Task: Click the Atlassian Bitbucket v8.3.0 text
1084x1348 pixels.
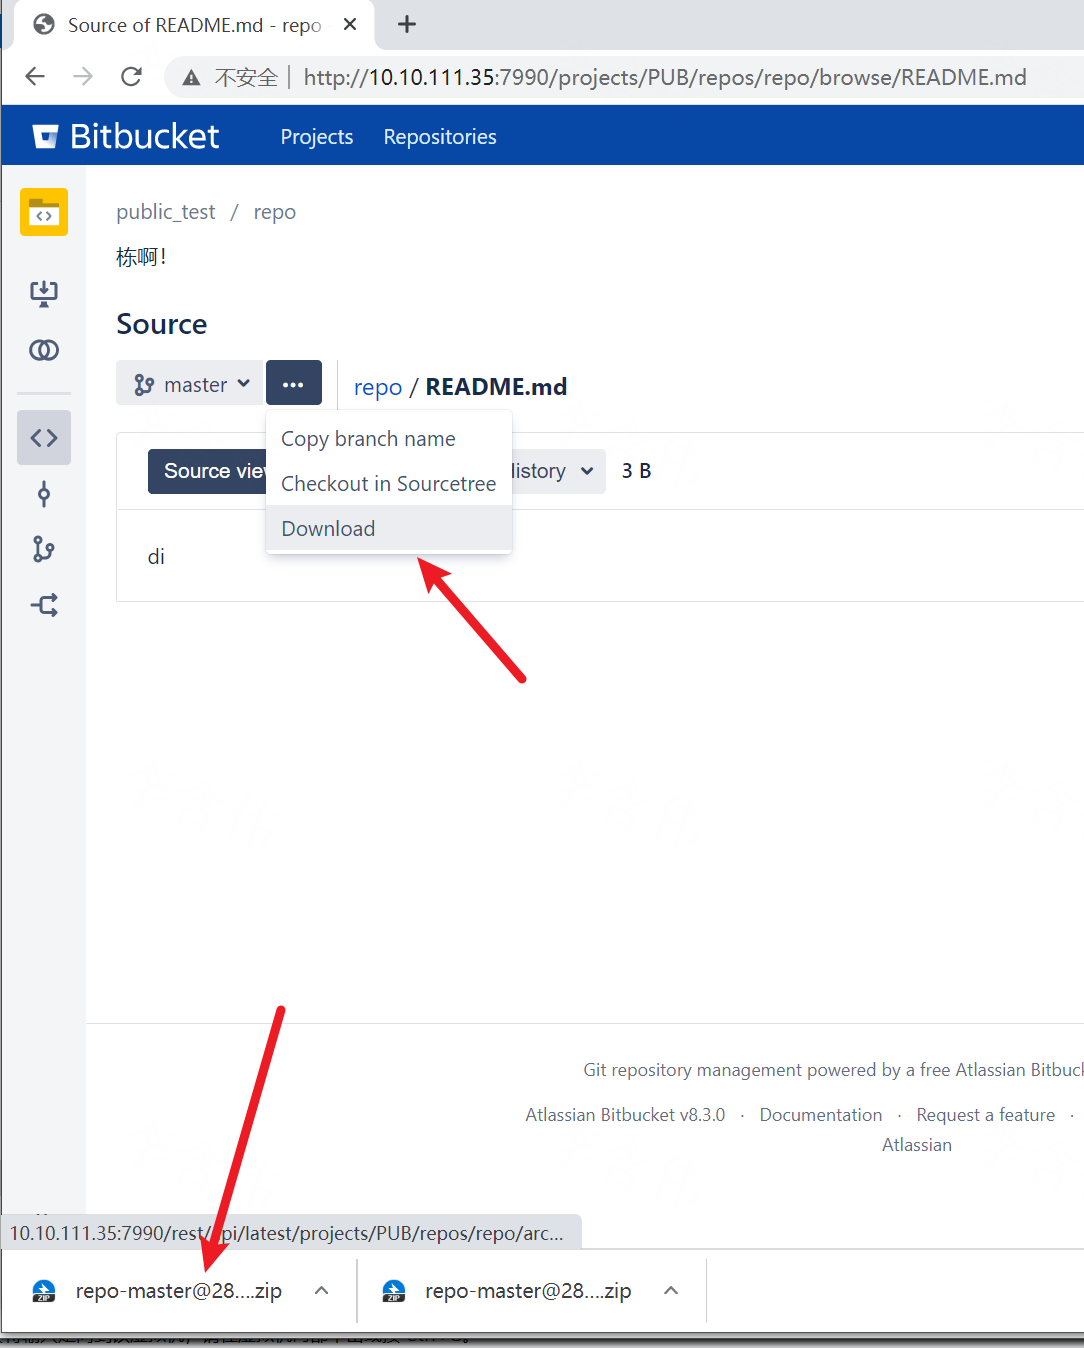Action: coord(625,1115)
